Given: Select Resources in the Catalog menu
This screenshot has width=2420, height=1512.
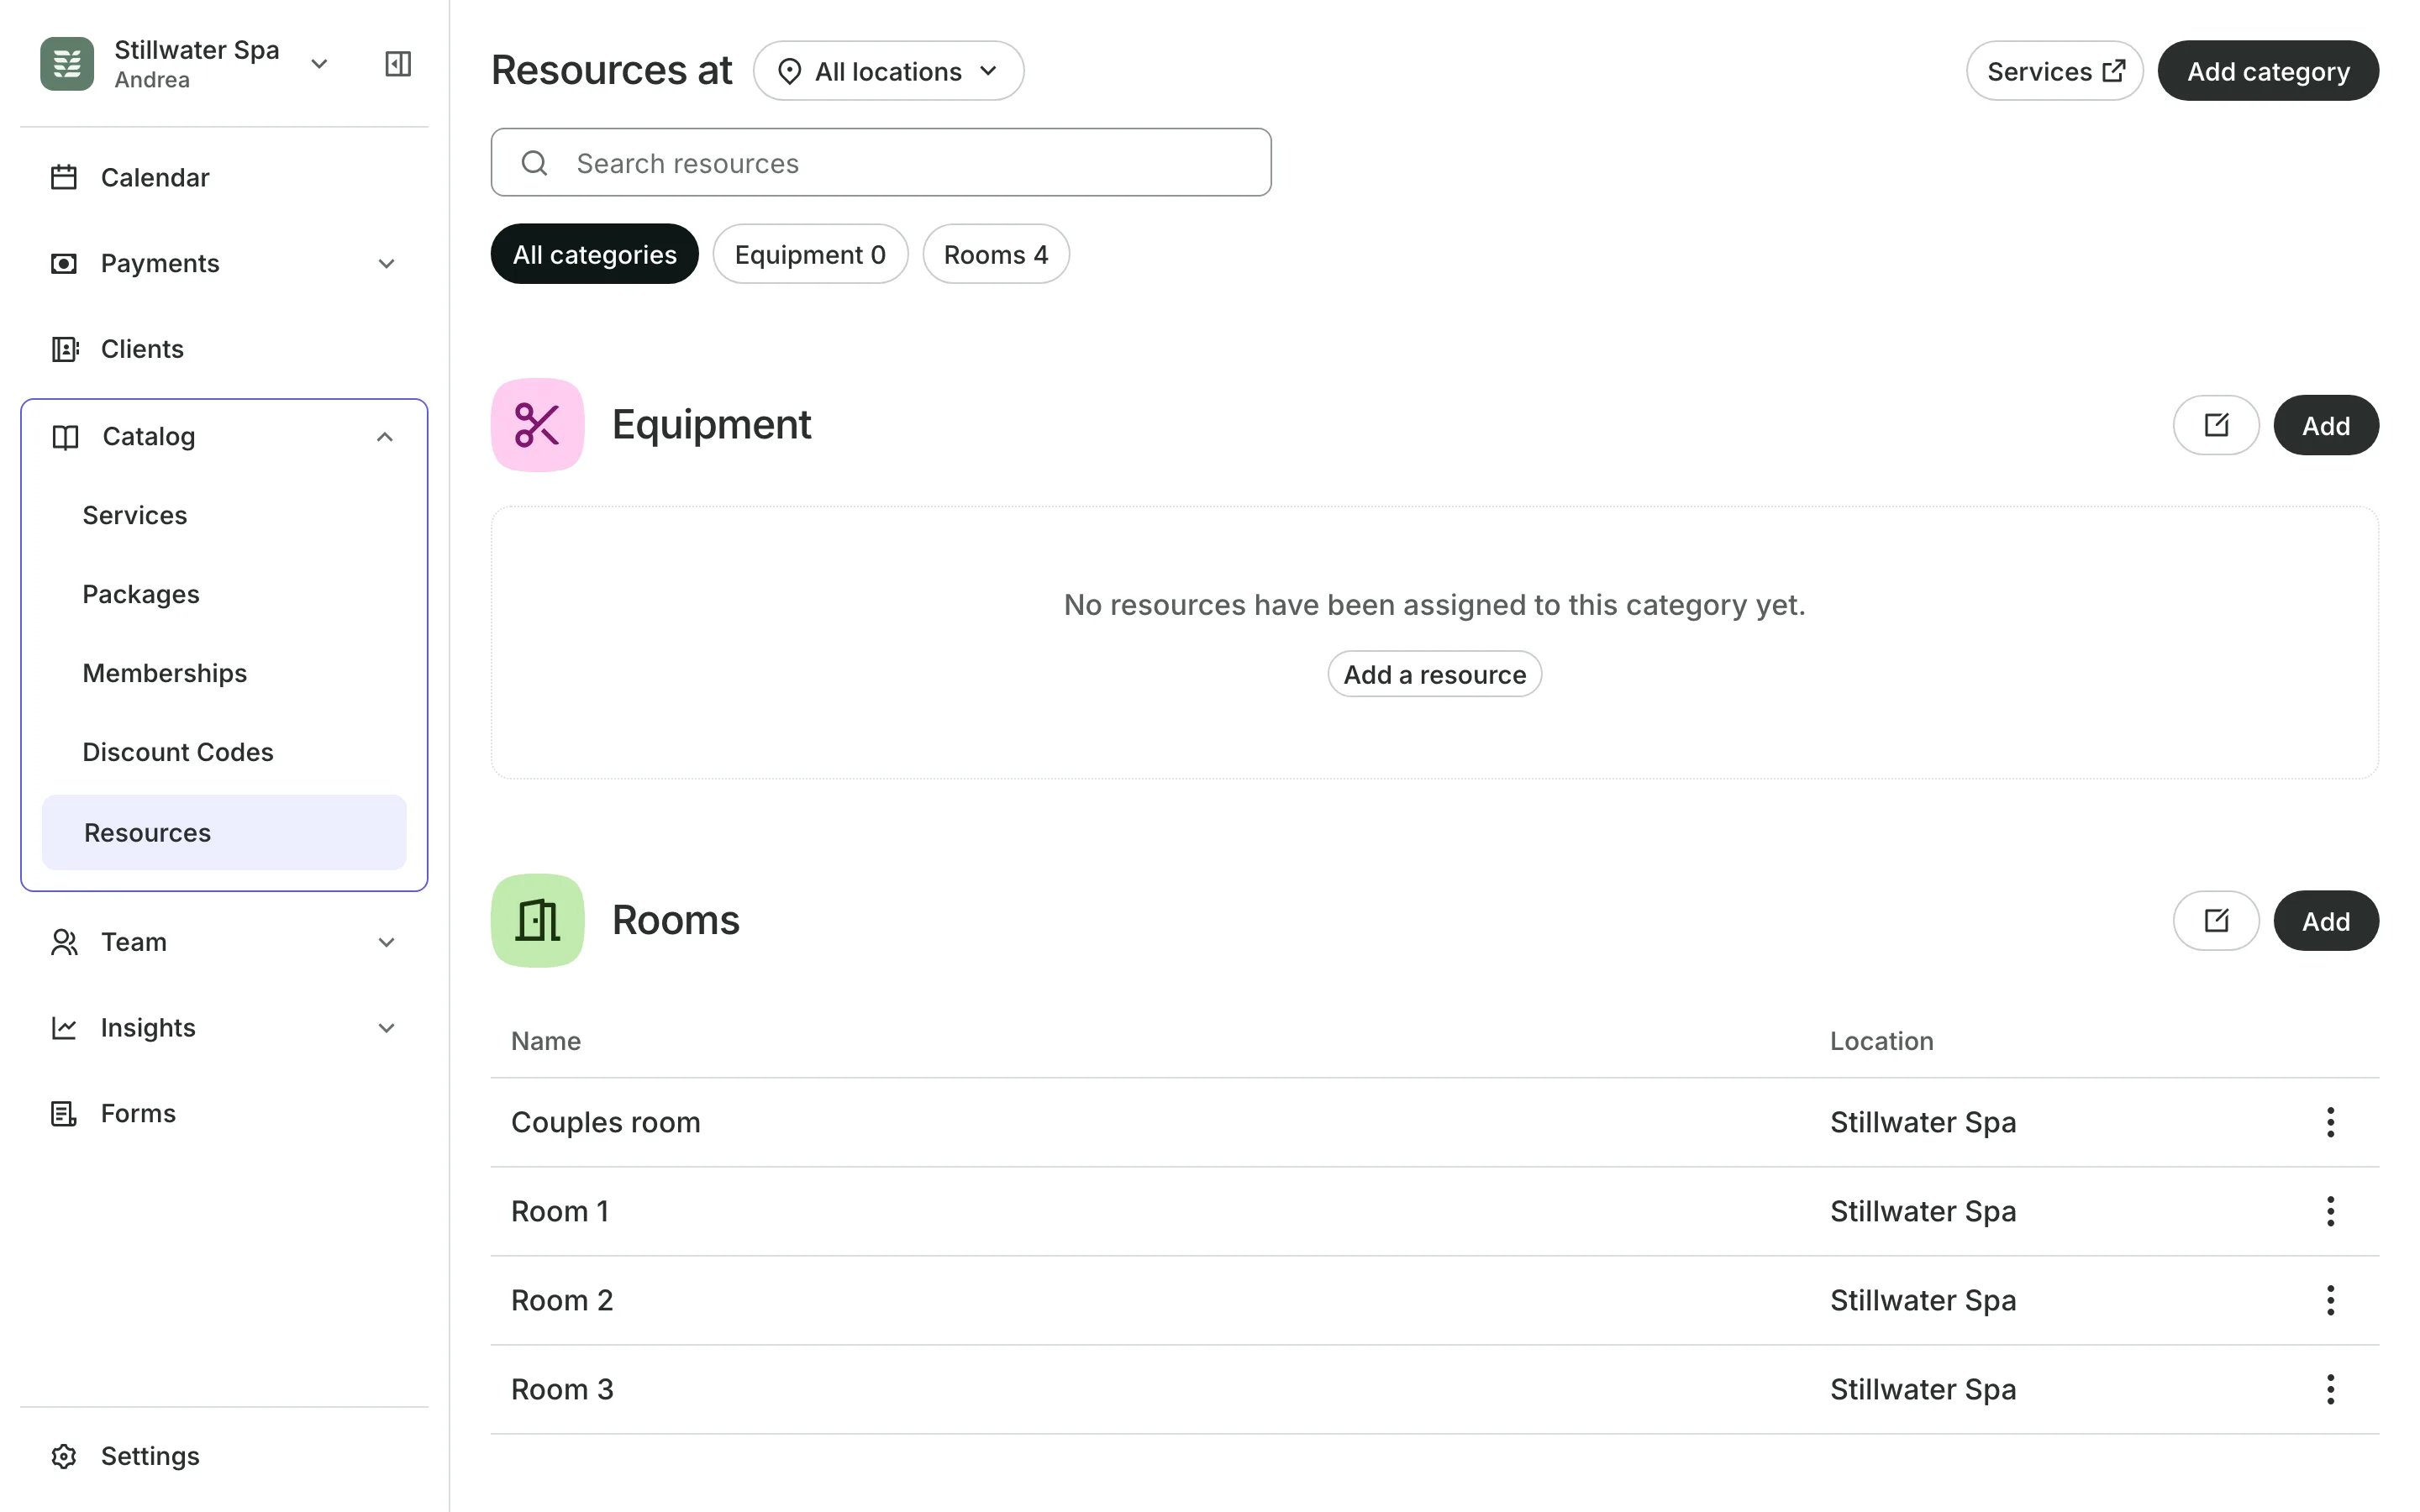Looking at the screenshot, I should pos(224,832).
